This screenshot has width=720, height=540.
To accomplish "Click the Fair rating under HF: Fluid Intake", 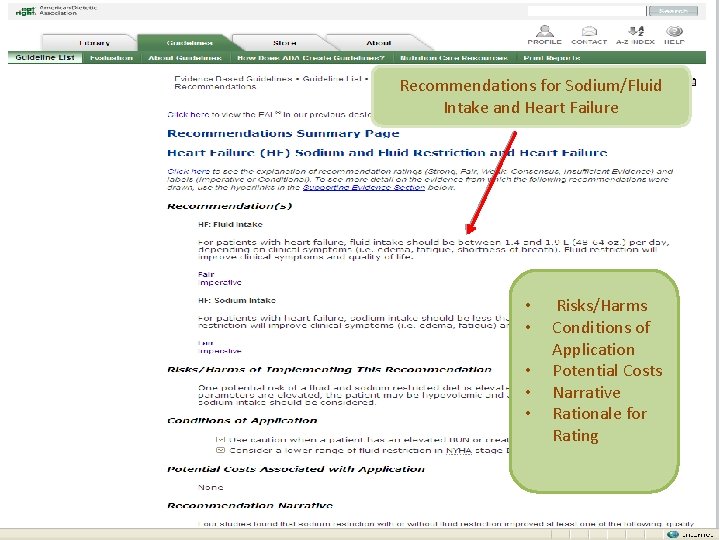I will coord(206,274).
